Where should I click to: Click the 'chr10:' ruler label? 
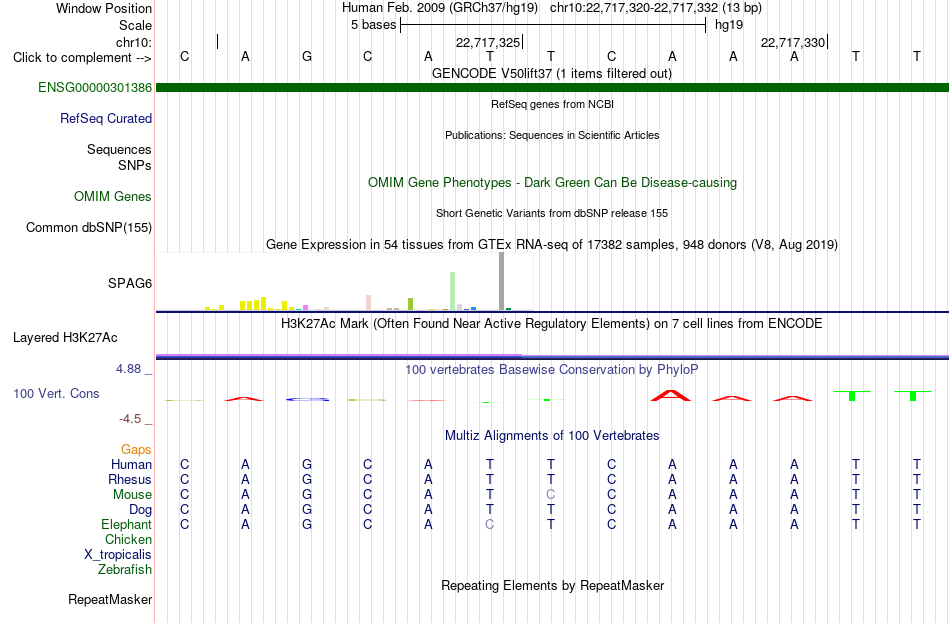coord(134,42)
